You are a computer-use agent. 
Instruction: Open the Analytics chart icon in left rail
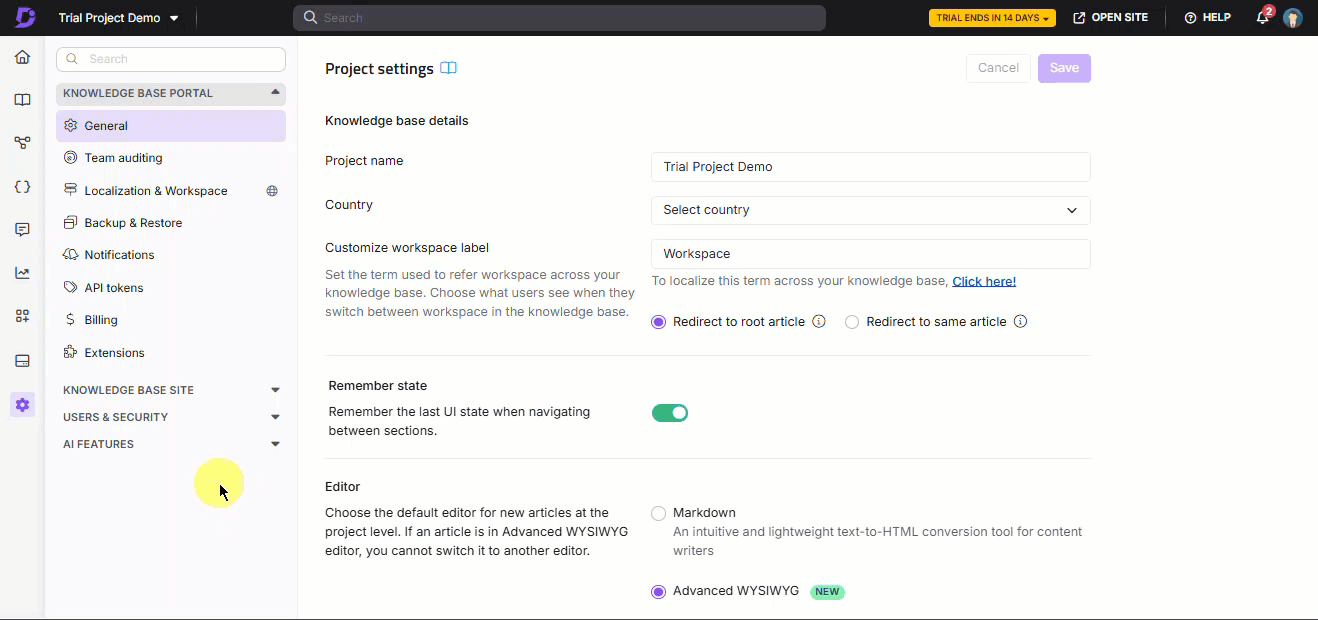pyautogui.click(x=22, y=273)
